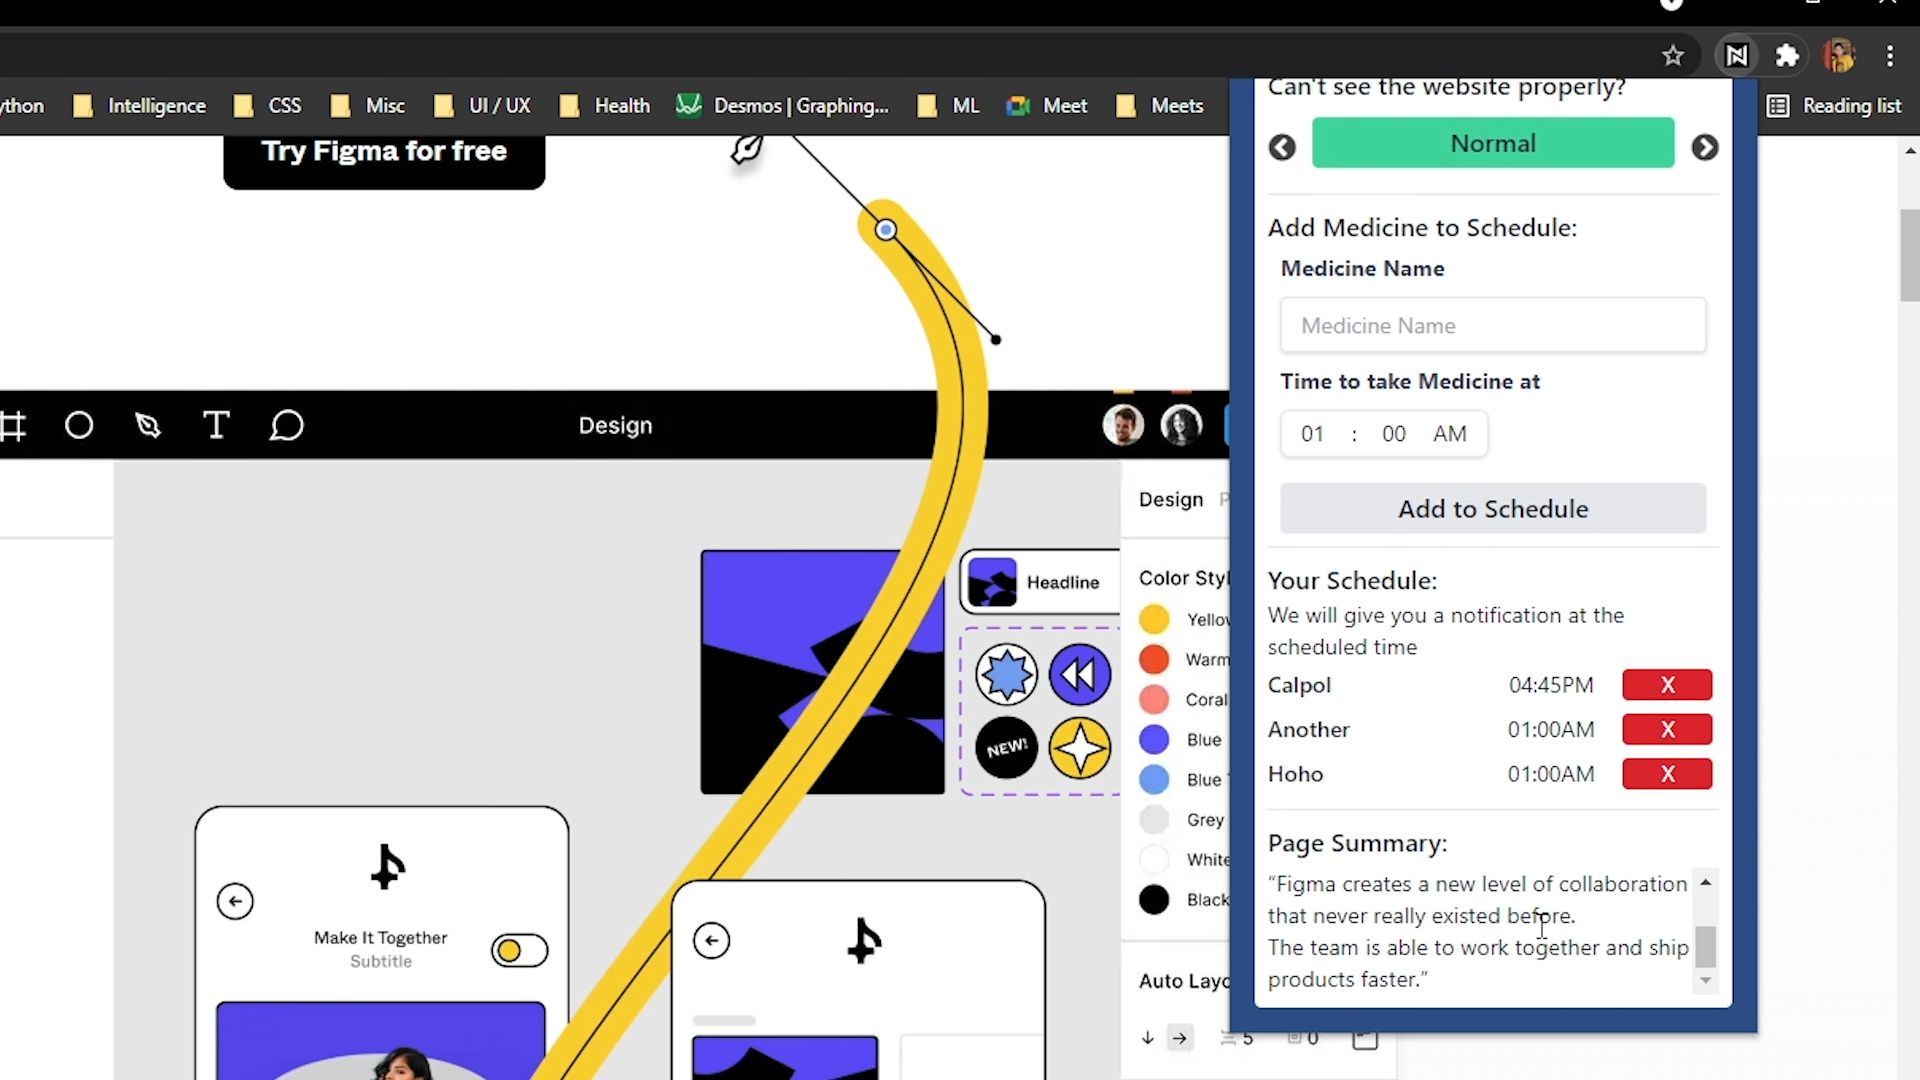The height and width of the screenshot is (1080, 1920).
Task: Switch to previous display mode arrow
Action: (1282, 148)
